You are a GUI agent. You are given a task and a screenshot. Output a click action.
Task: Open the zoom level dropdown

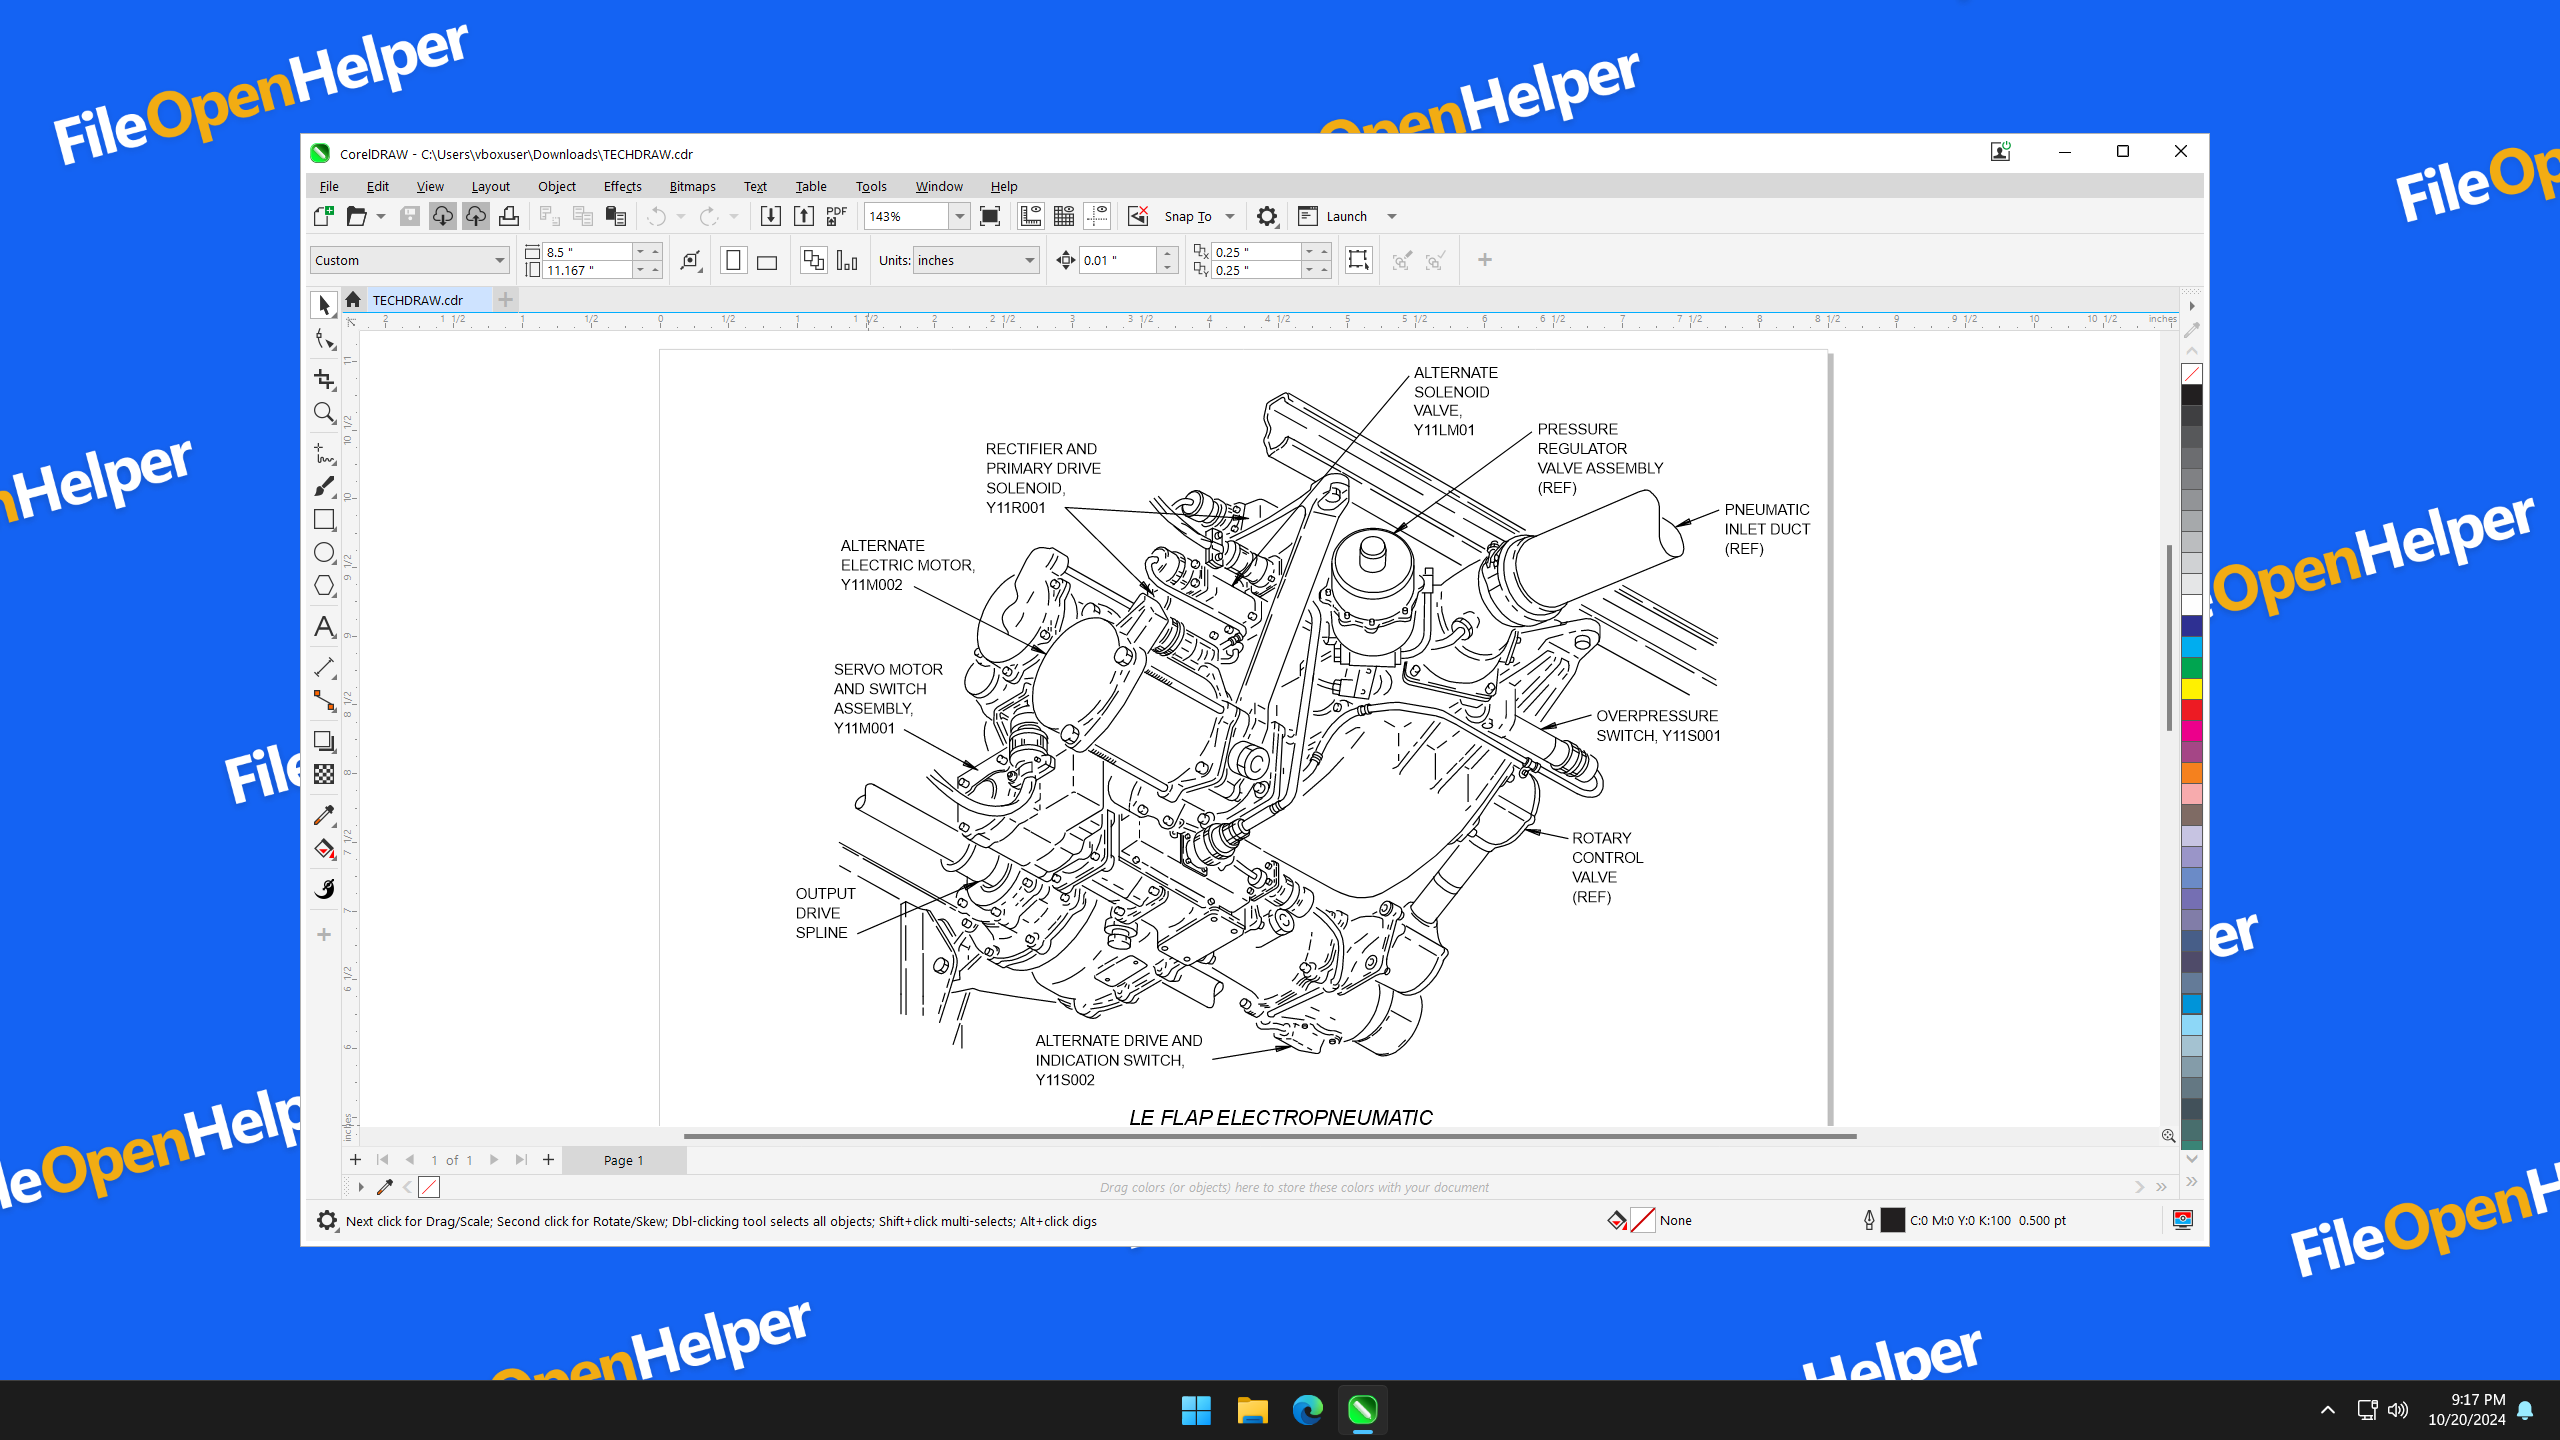tap(959, 216)
